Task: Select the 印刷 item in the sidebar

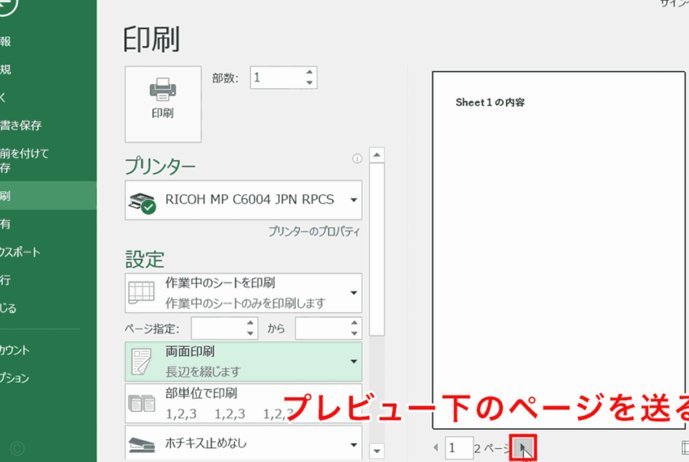Action: coord(48,196)
